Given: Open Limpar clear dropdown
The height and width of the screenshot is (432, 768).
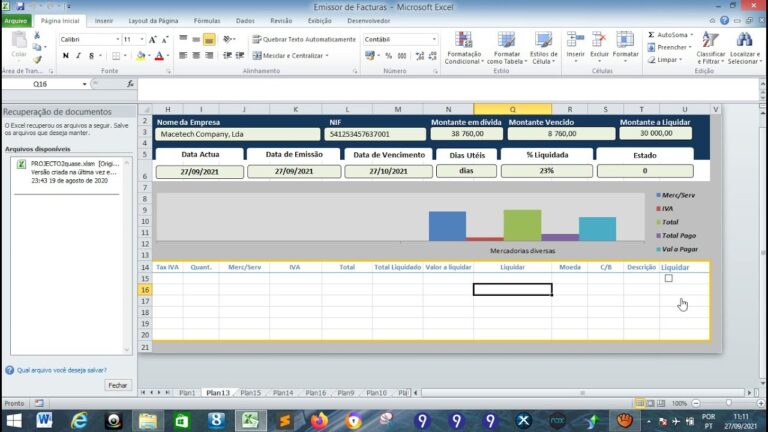Looking at the screenshot, I should pyautogui.click(x=665, y=60).
